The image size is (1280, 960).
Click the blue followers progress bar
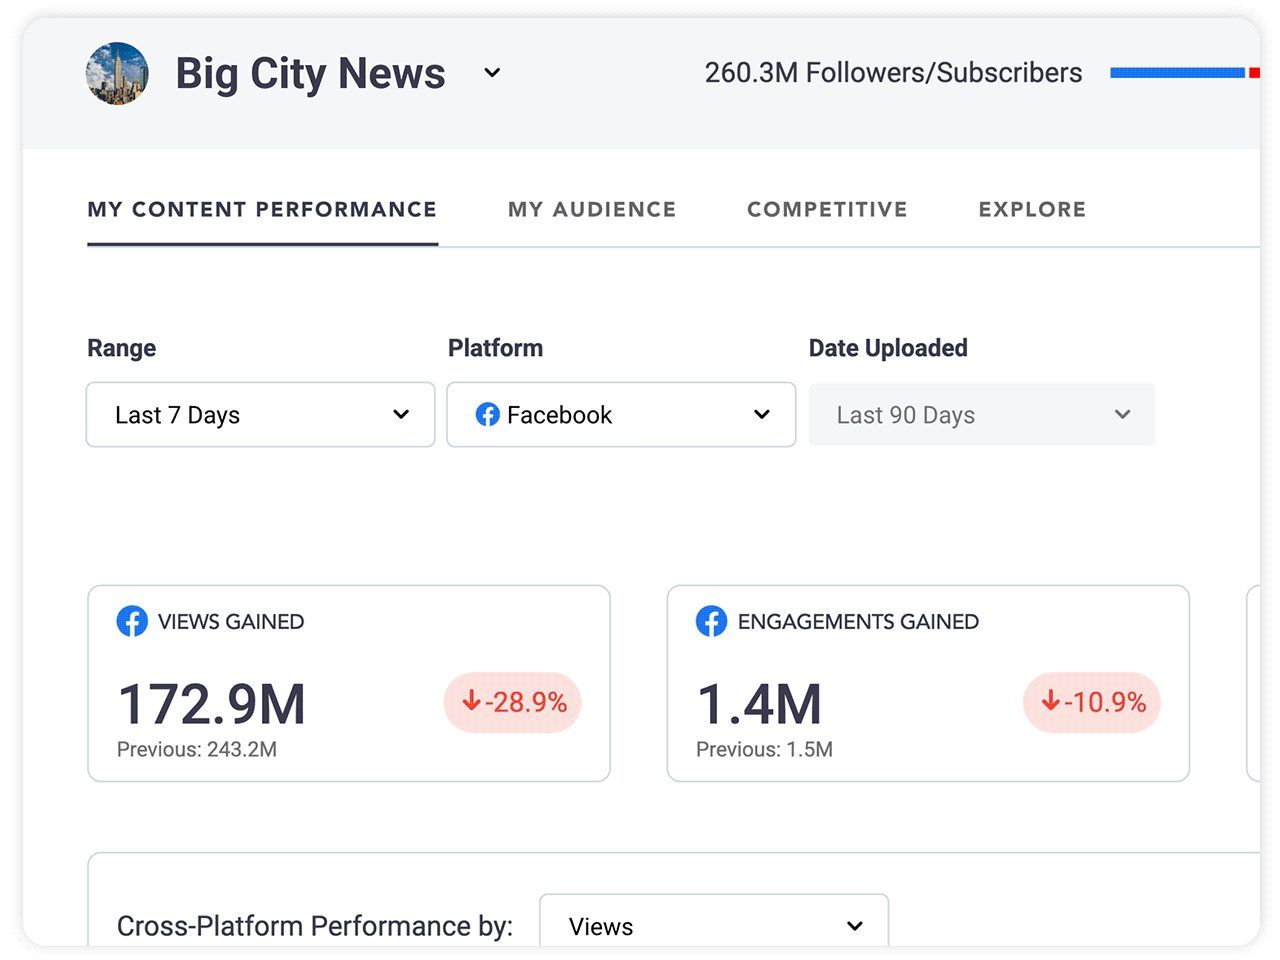tap(1177, 73)
